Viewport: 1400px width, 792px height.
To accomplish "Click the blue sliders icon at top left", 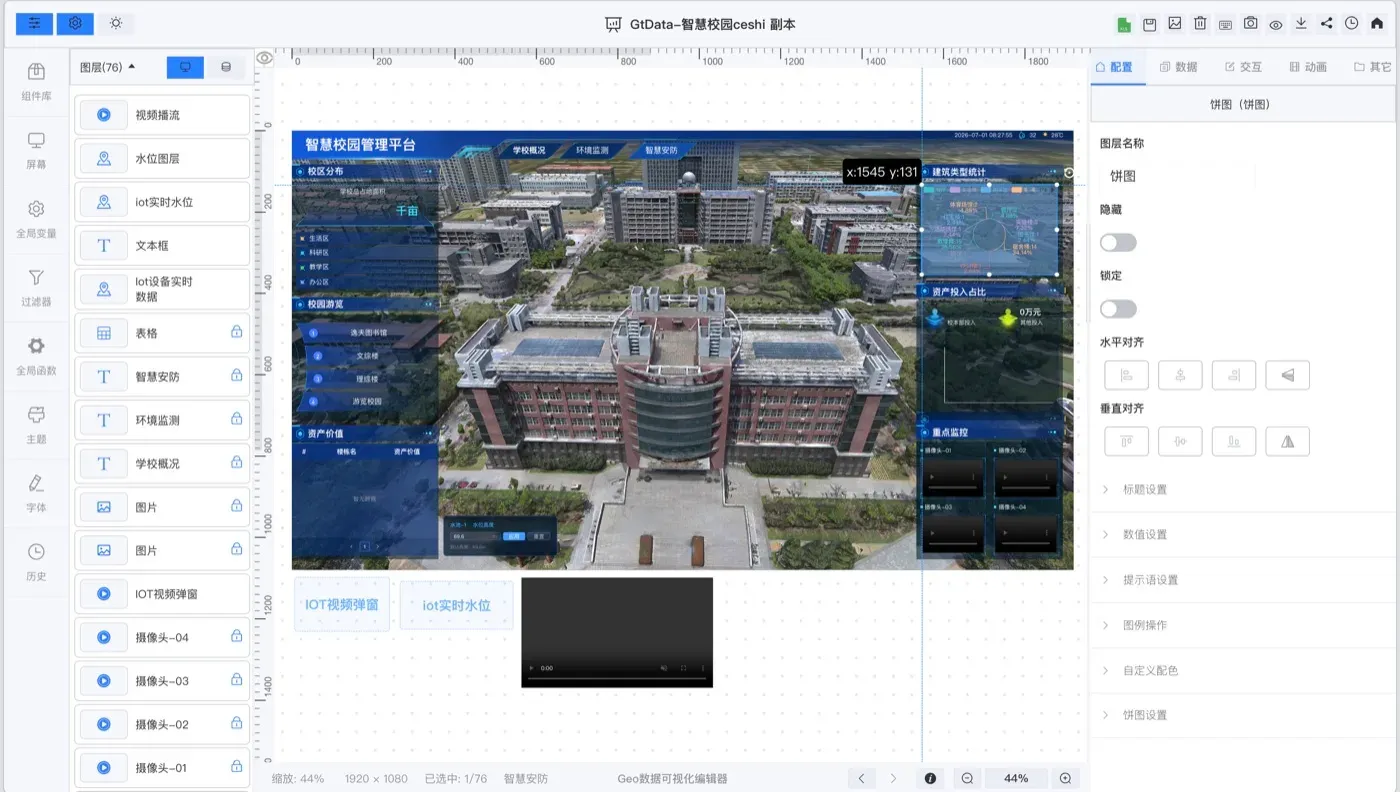I will coord(35,24).
